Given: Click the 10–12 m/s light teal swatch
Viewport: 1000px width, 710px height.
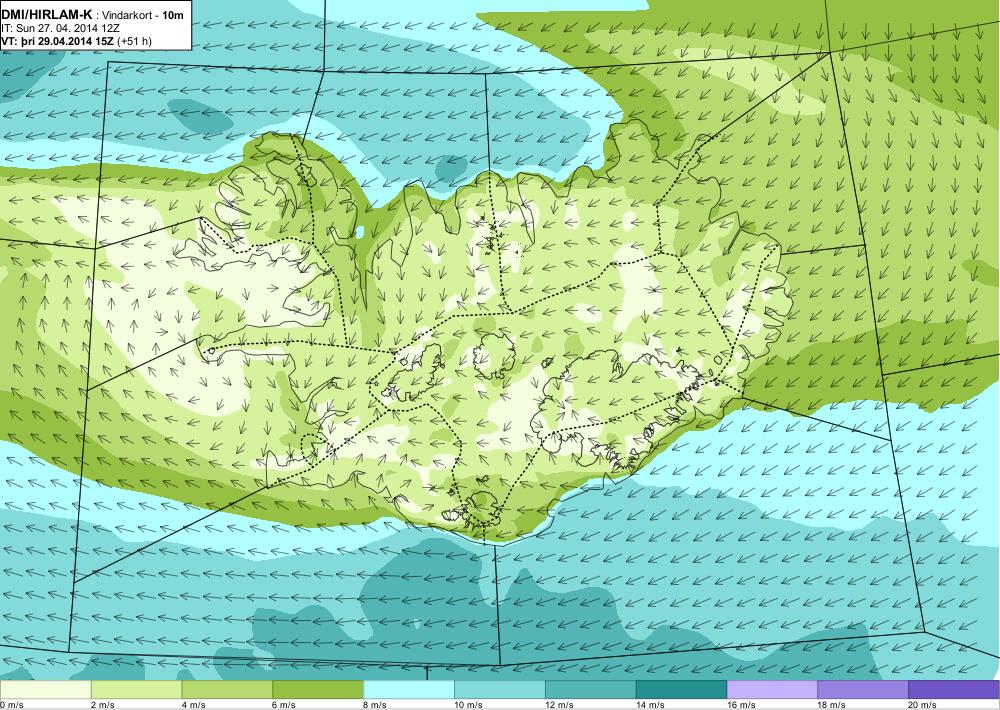Looking at the screenshot, I should click(x=499, y=690).
